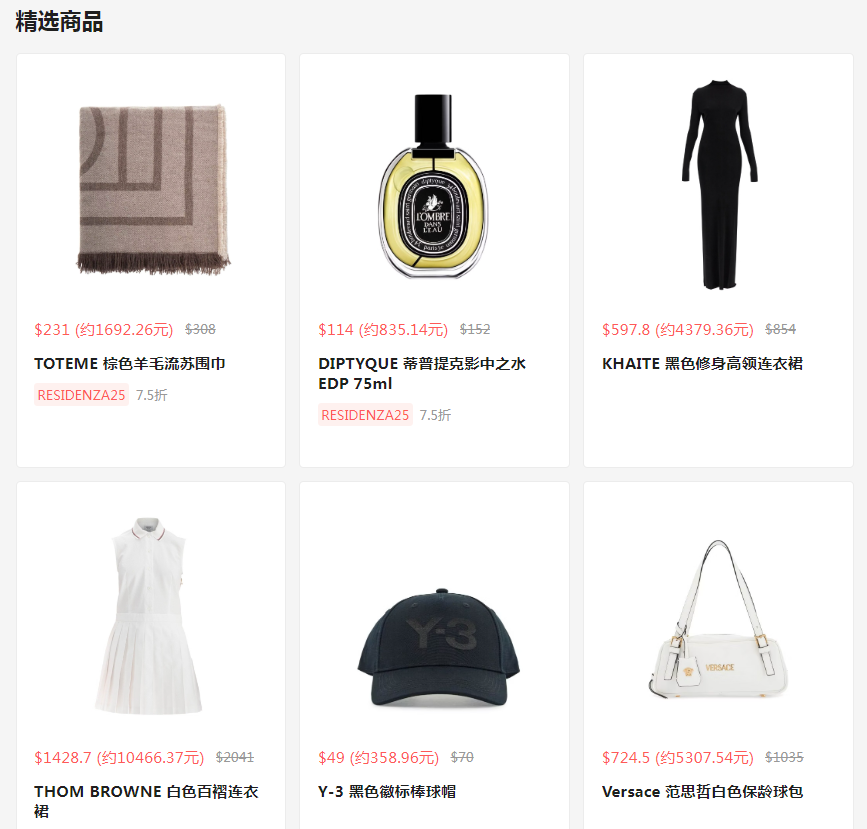This screenshot has width=867, height=829.
Task: Open the Diptyque perfume bottle image
Action: [434, 186]
